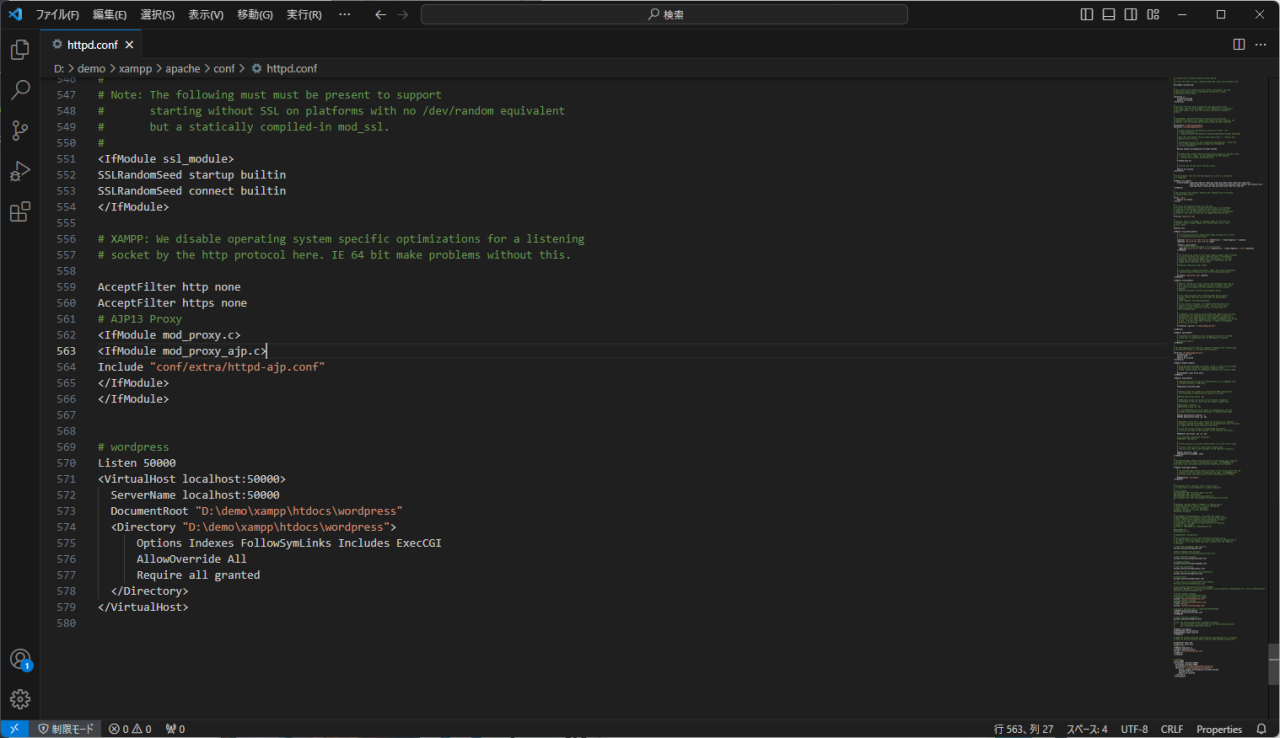Open the 編集(E) menu

pyautogui.click(x=110, y=15)
